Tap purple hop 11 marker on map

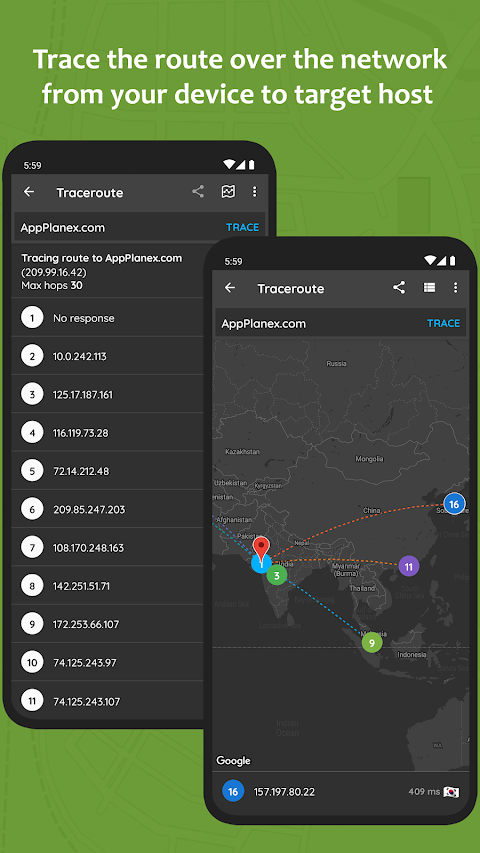pos(409,566)
